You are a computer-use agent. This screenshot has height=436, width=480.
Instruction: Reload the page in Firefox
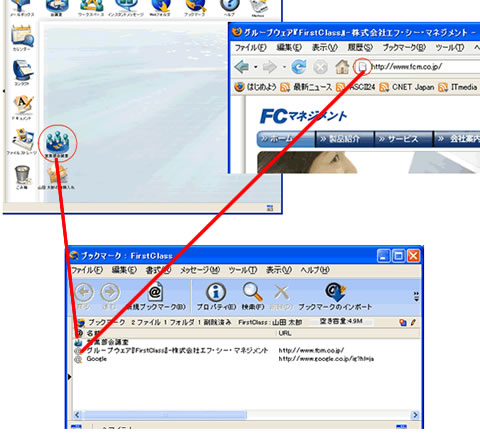tap(299, 67)
